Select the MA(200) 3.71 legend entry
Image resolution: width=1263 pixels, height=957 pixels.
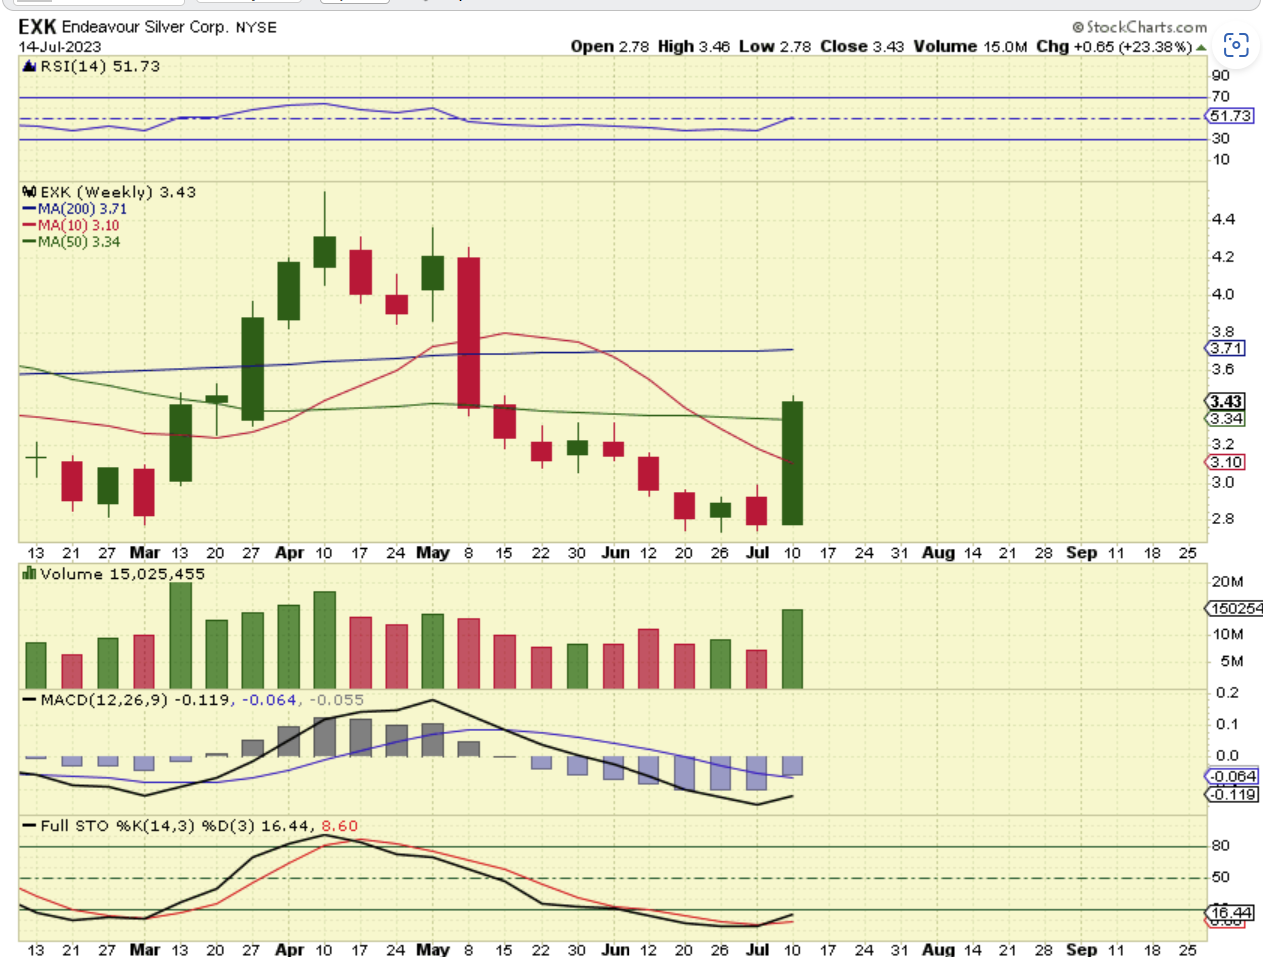point(75,209)
